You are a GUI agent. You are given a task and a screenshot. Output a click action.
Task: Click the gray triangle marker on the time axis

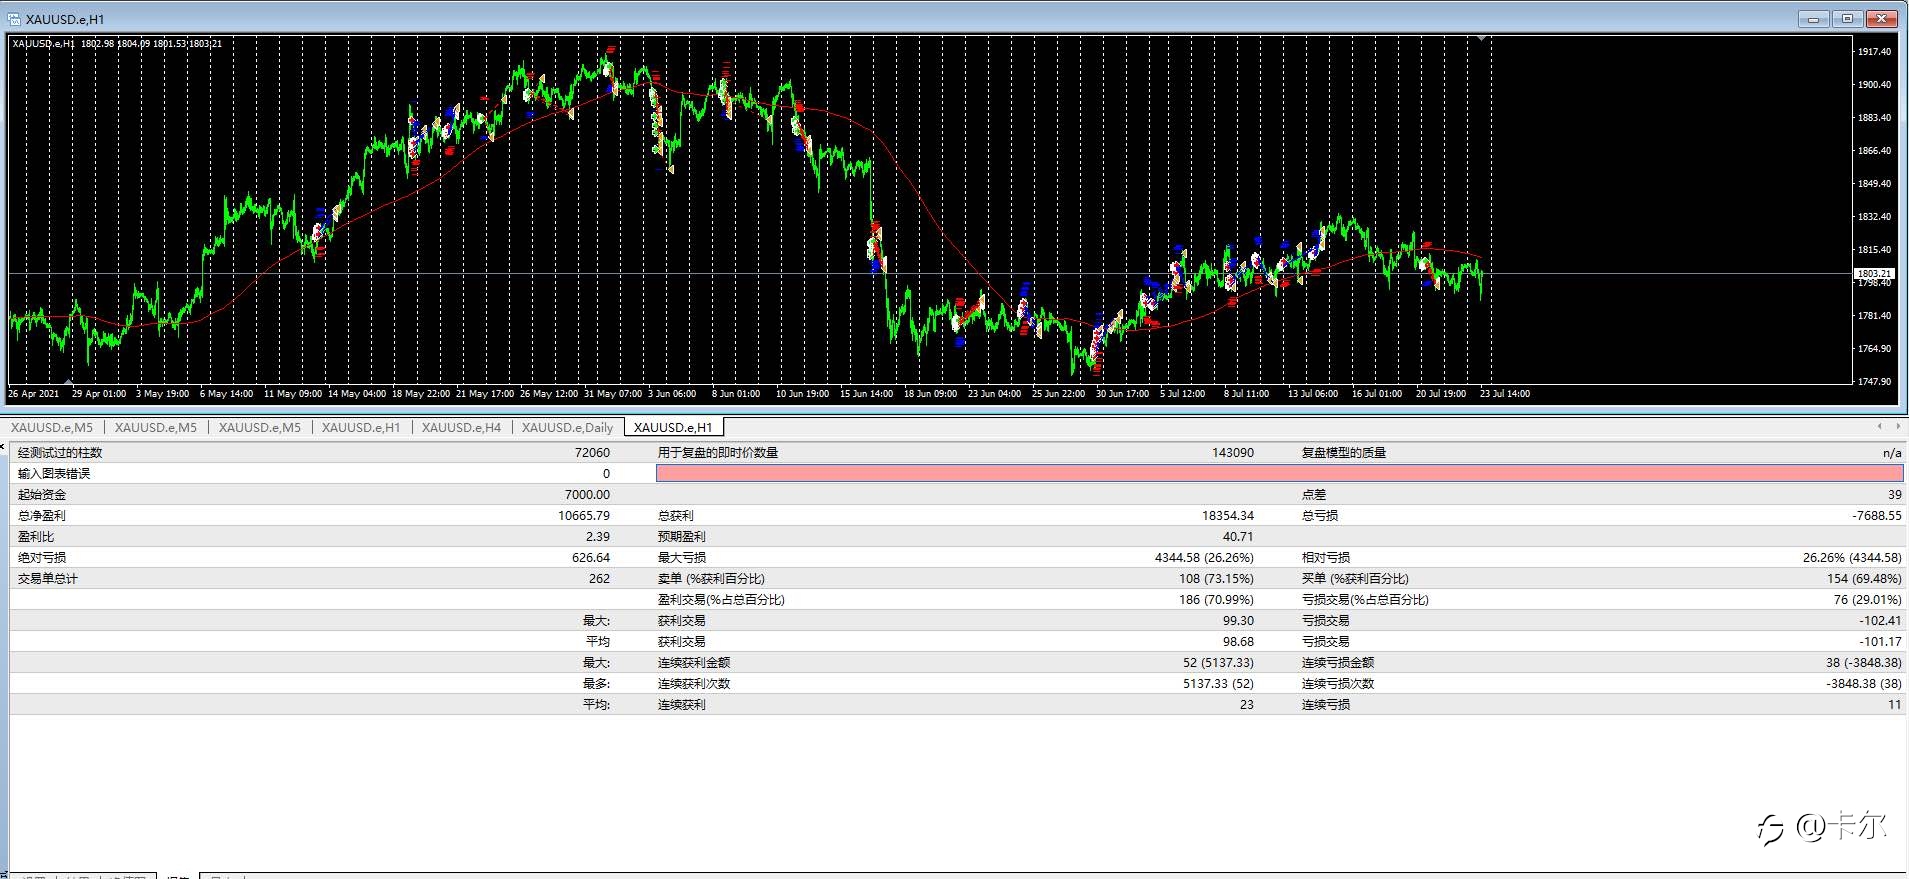pyautogui.click(x=68, y=382)
